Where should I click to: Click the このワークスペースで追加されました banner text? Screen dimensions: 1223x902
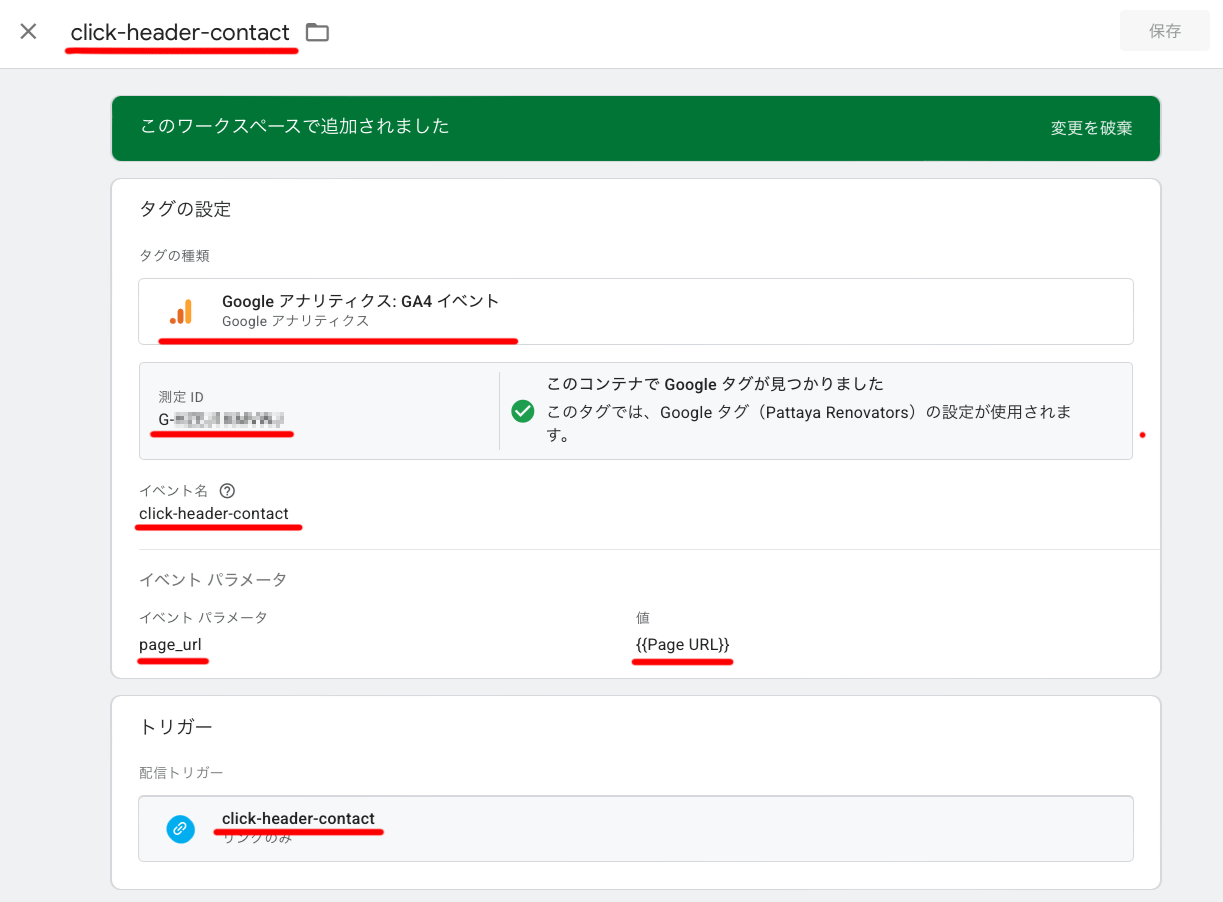pyautogui.click(x=295, y=127)
